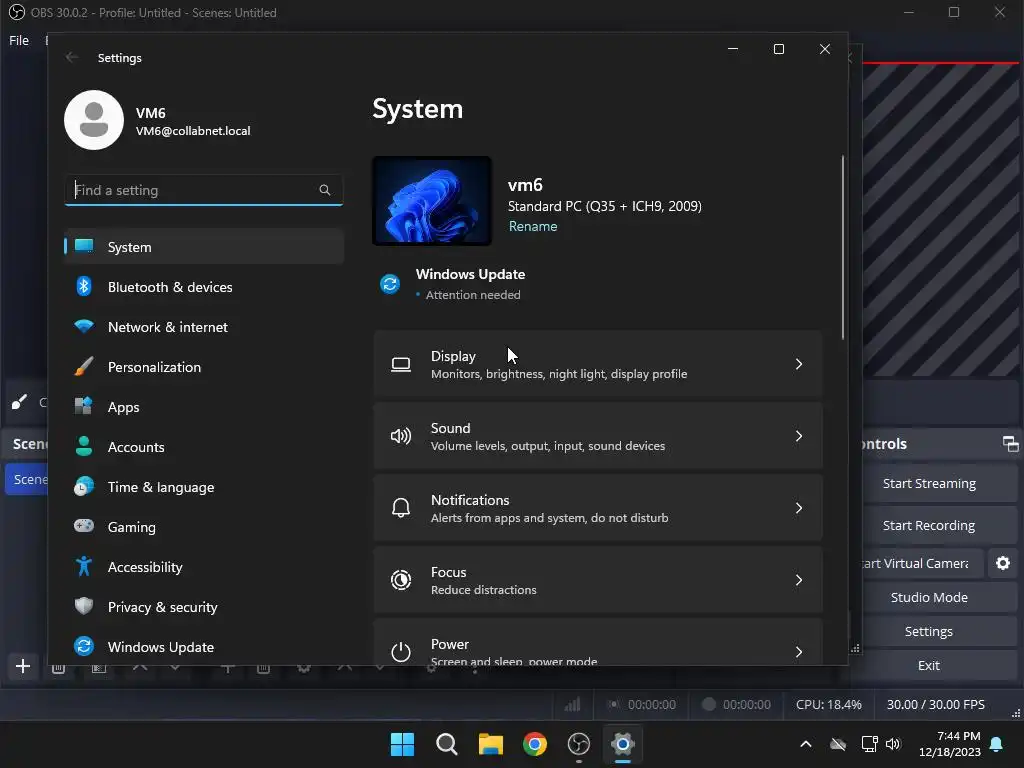Click the Rename link for vm6
The height and width of the screenshot is (768, 1024).
click(533, 227)
